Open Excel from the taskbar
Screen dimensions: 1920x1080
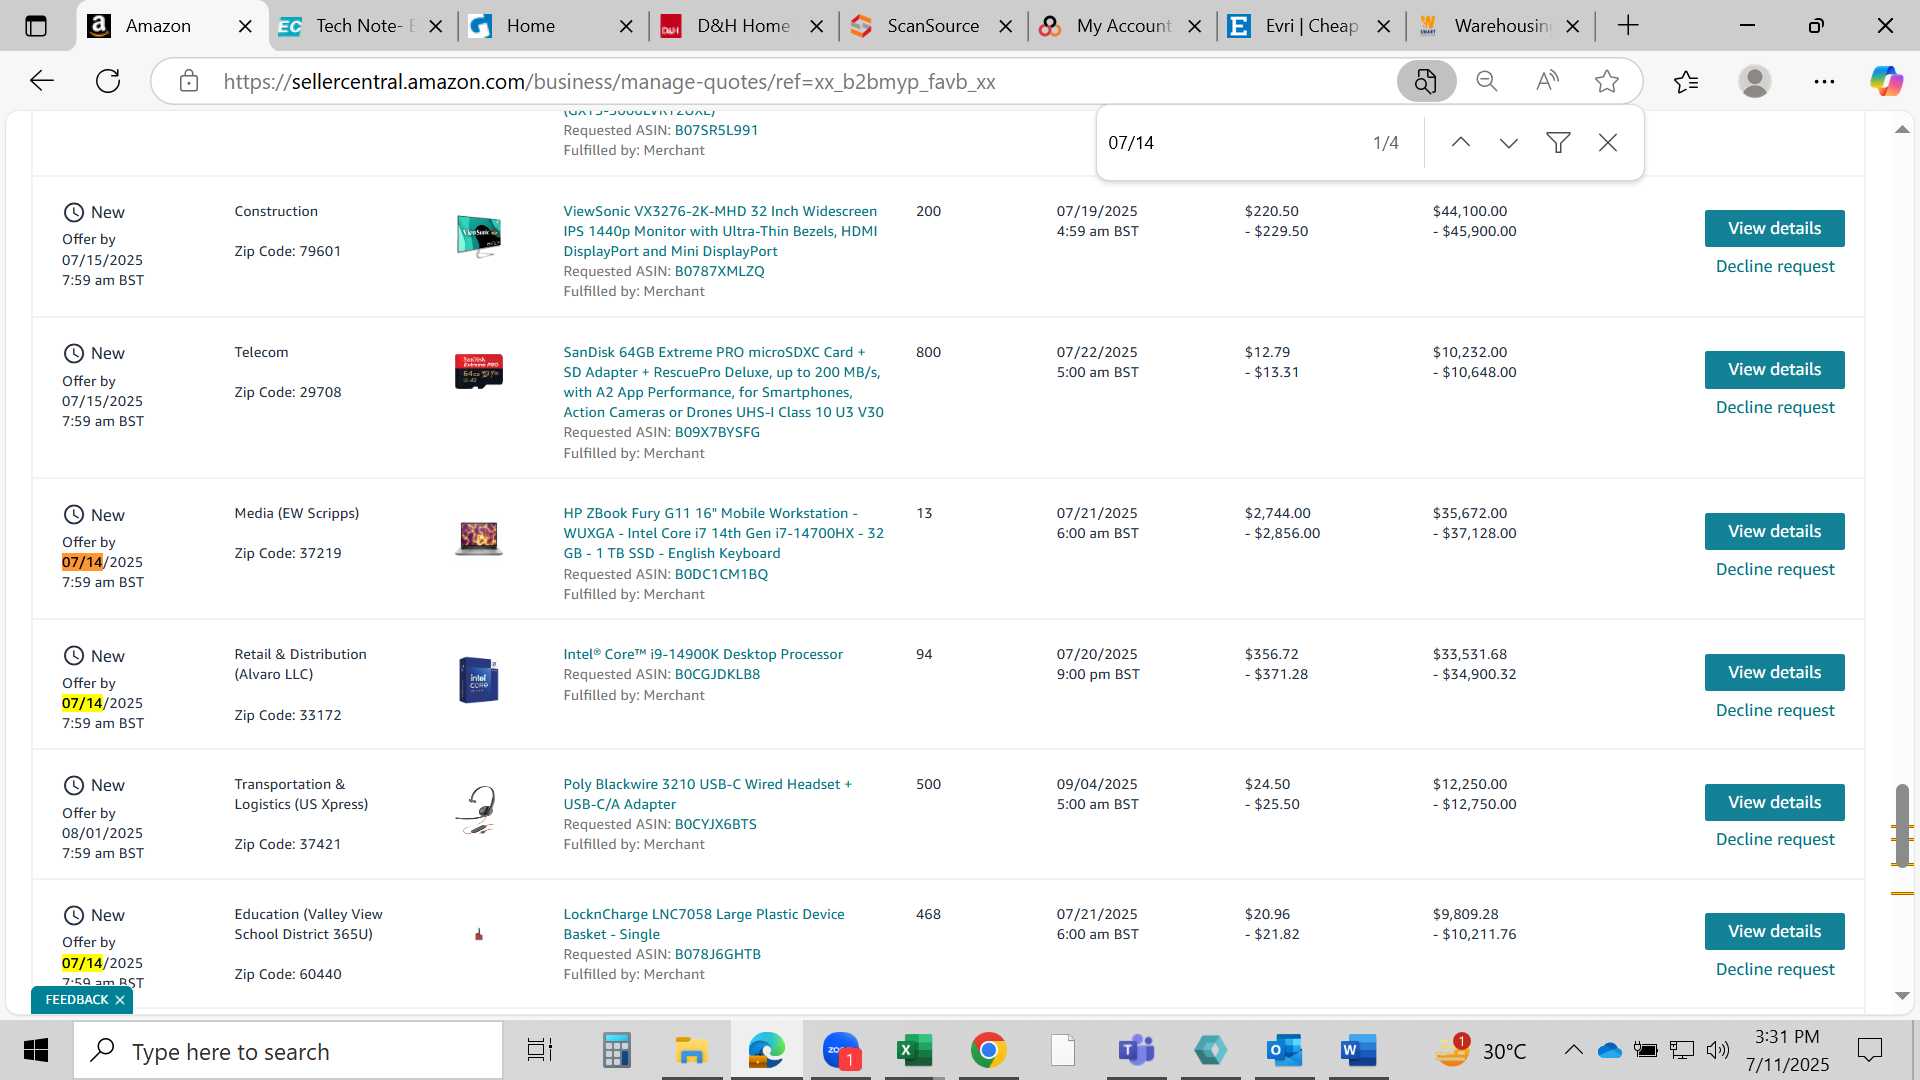coord(914,1051)
